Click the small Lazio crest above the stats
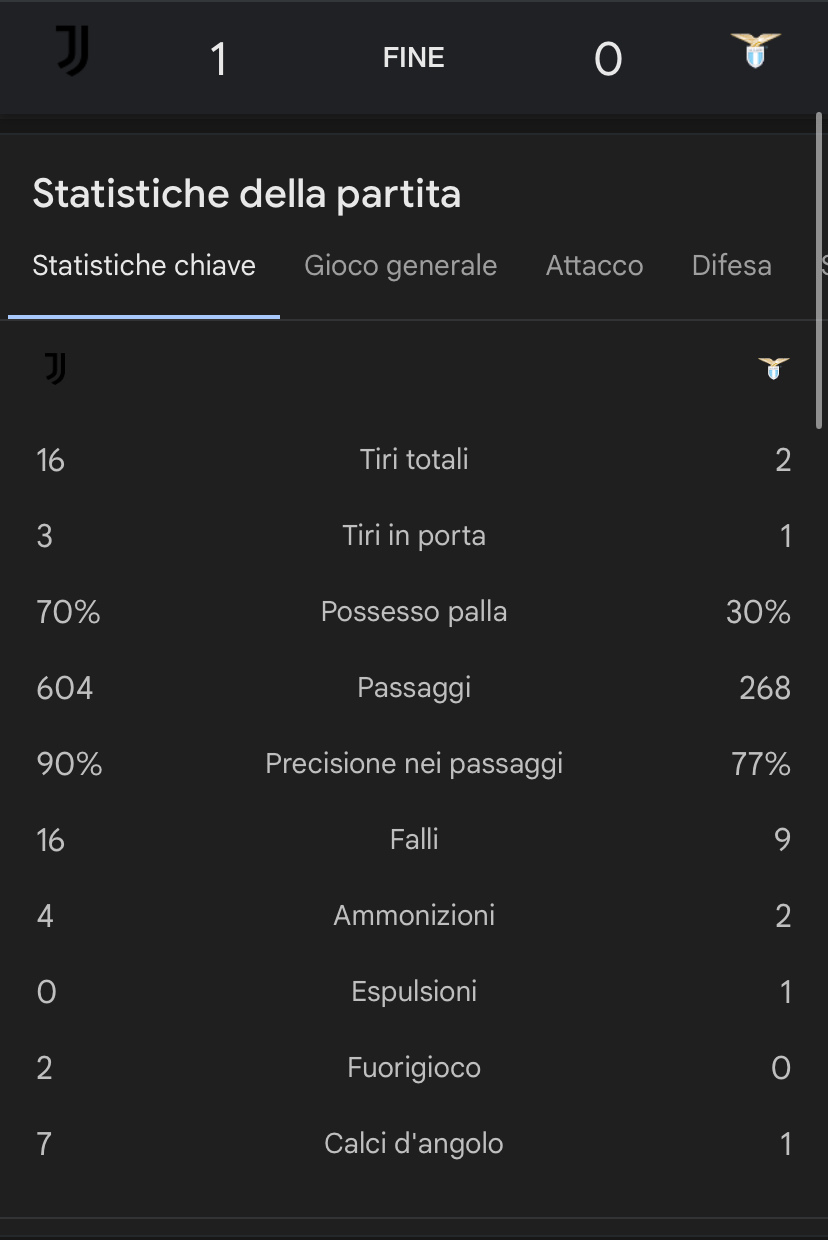The height and width of the screenshot is (1240, 828). pyautogui.click(x=774, y=369)
